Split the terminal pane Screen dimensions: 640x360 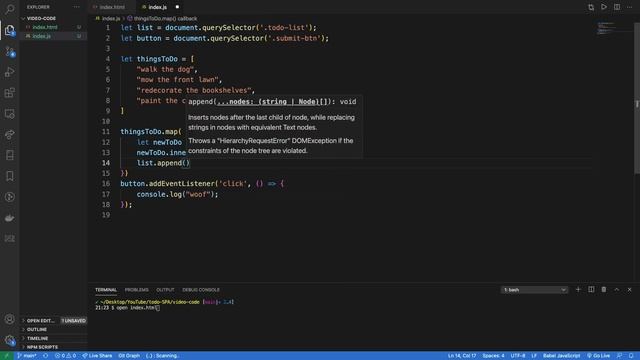[591, 289]
